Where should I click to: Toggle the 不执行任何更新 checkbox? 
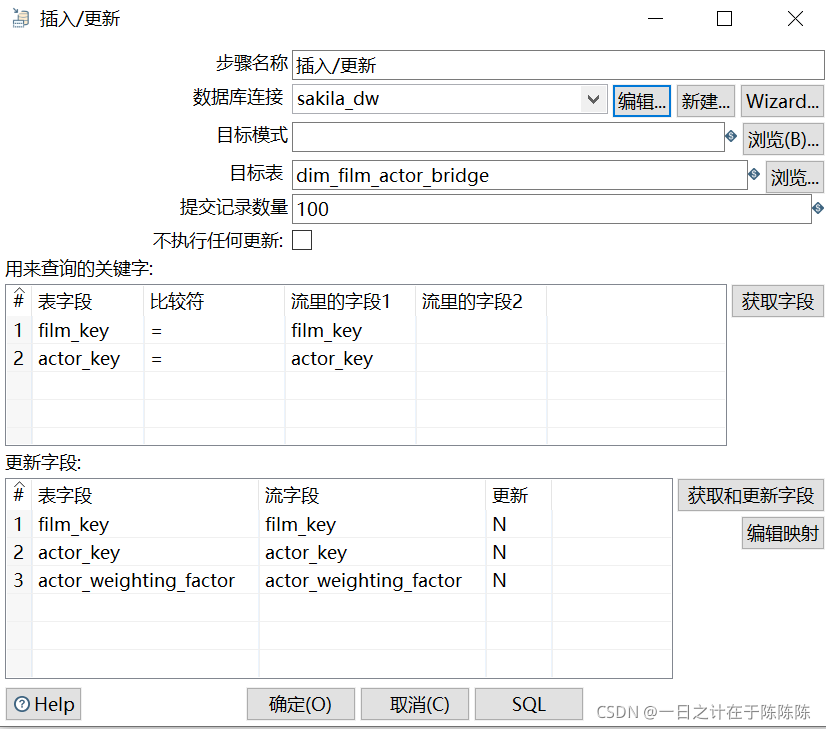pos(302,240)
